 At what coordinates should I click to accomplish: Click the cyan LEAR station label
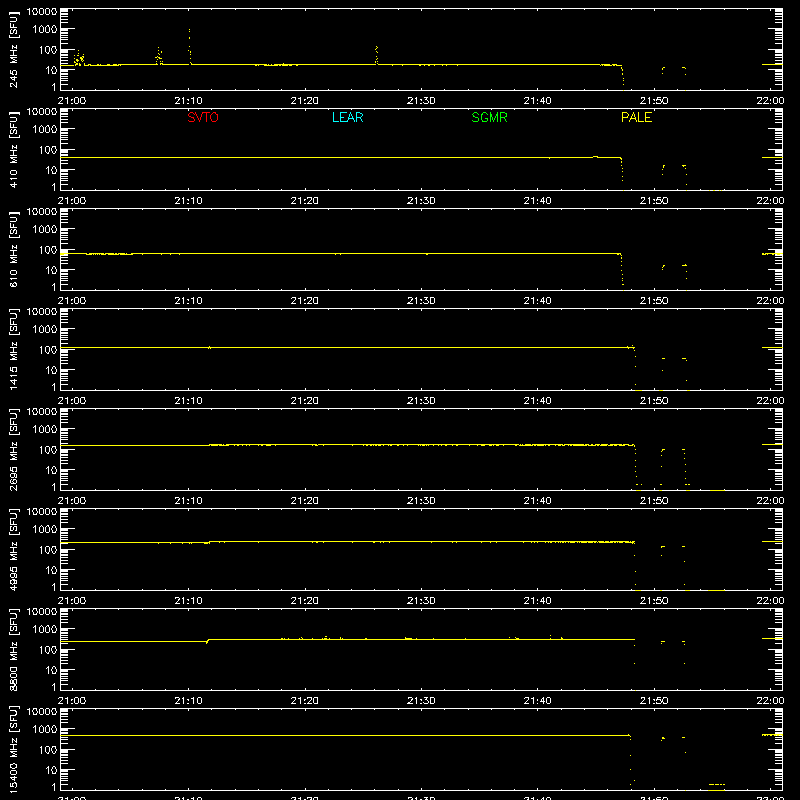[347, 117]
